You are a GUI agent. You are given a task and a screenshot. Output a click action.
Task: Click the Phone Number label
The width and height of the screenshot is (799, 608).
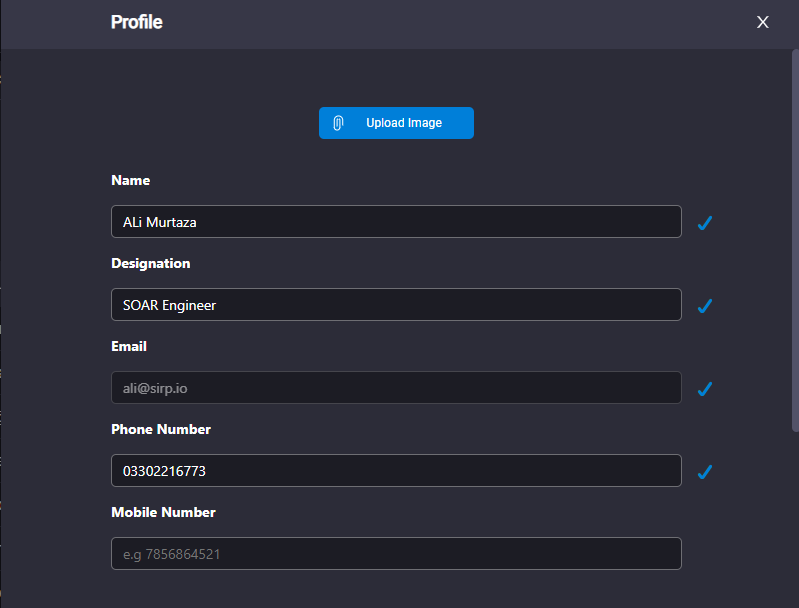pos(161,430)
